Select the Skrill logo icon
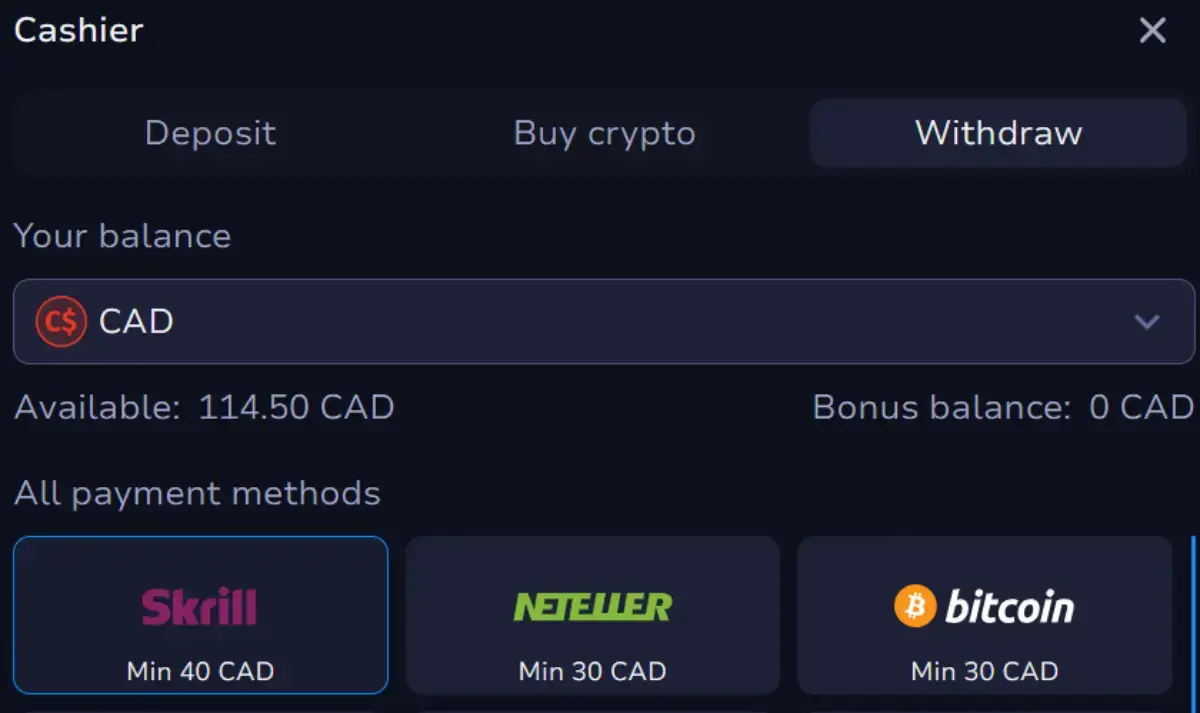 pyautogui.click(x=200, y=603)
